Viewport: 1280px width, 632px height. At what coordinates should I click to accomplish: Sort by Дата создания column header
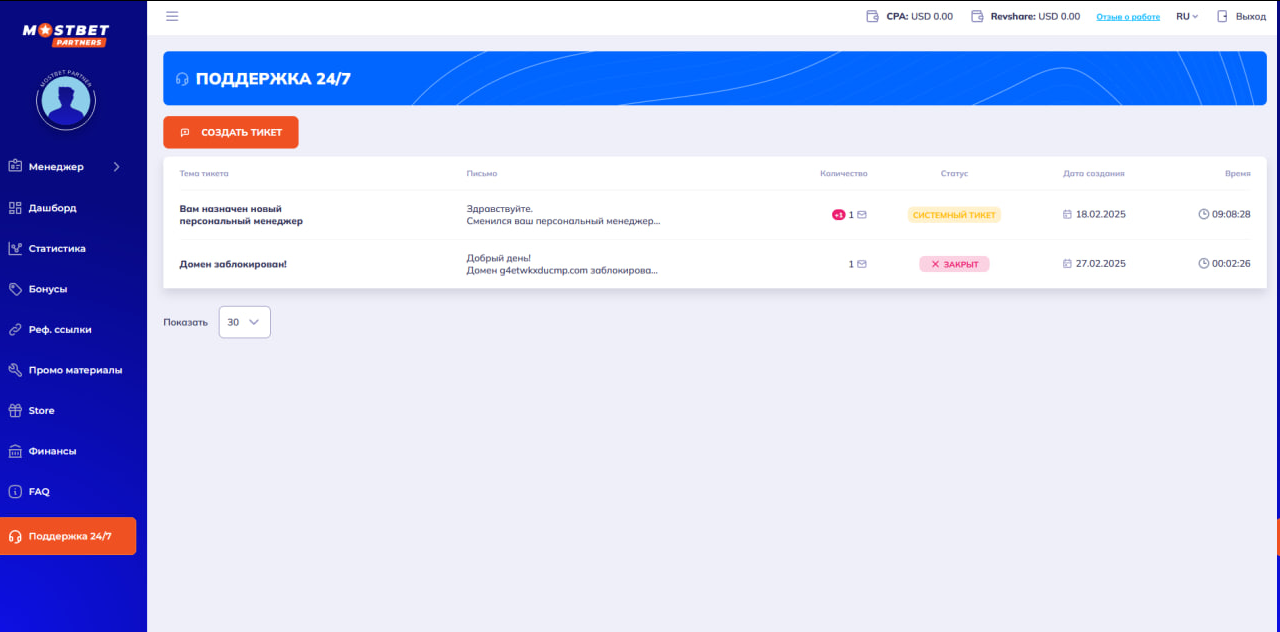(x=1093, y=173)
